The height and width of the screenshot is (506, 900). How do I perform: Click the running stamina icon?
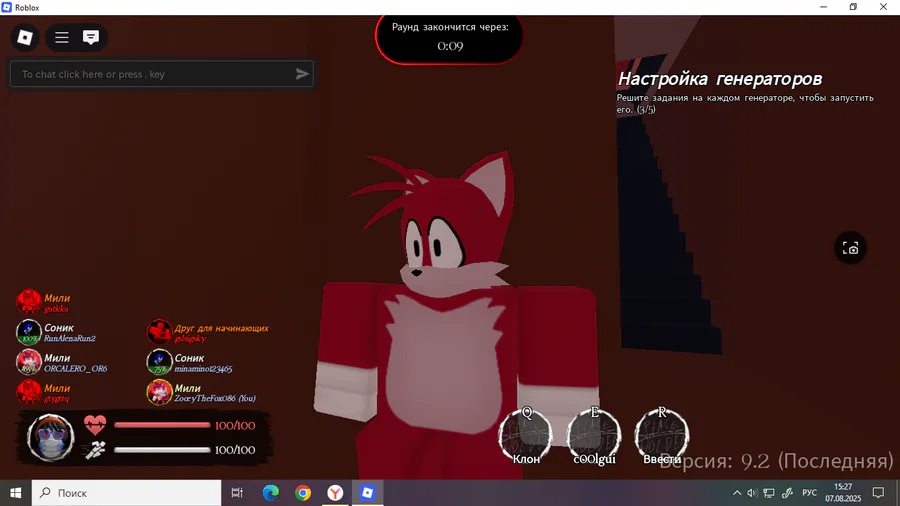(x=95, y=450)
